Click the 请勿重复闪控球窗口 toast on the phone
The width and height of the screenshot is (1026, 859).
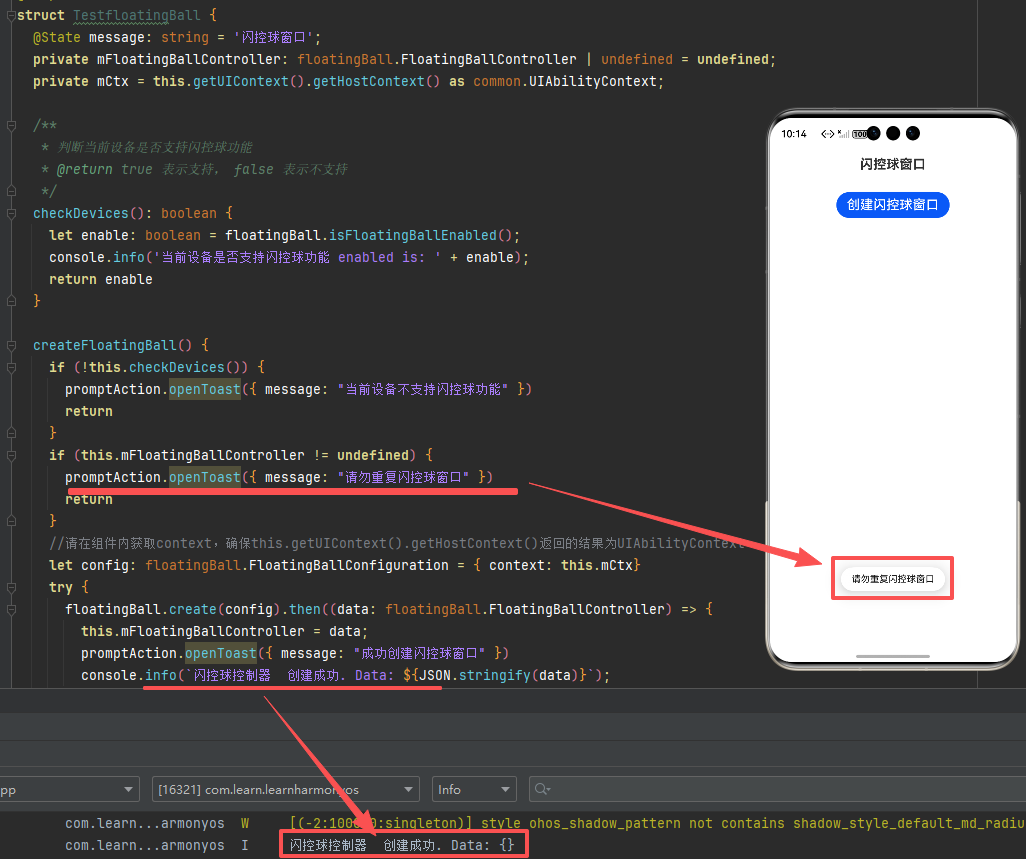tap(892, 578)
